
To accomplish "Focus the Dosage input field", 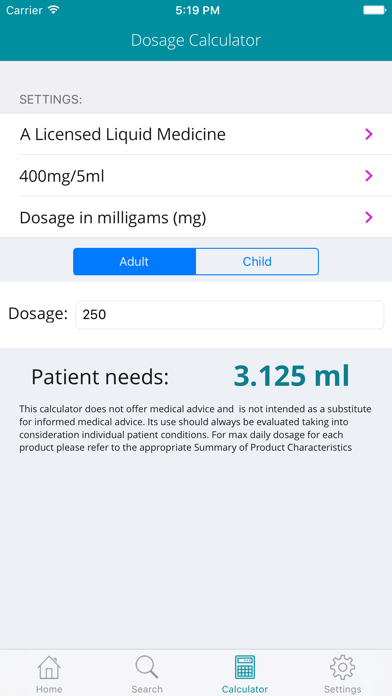I will coord(230,315).
